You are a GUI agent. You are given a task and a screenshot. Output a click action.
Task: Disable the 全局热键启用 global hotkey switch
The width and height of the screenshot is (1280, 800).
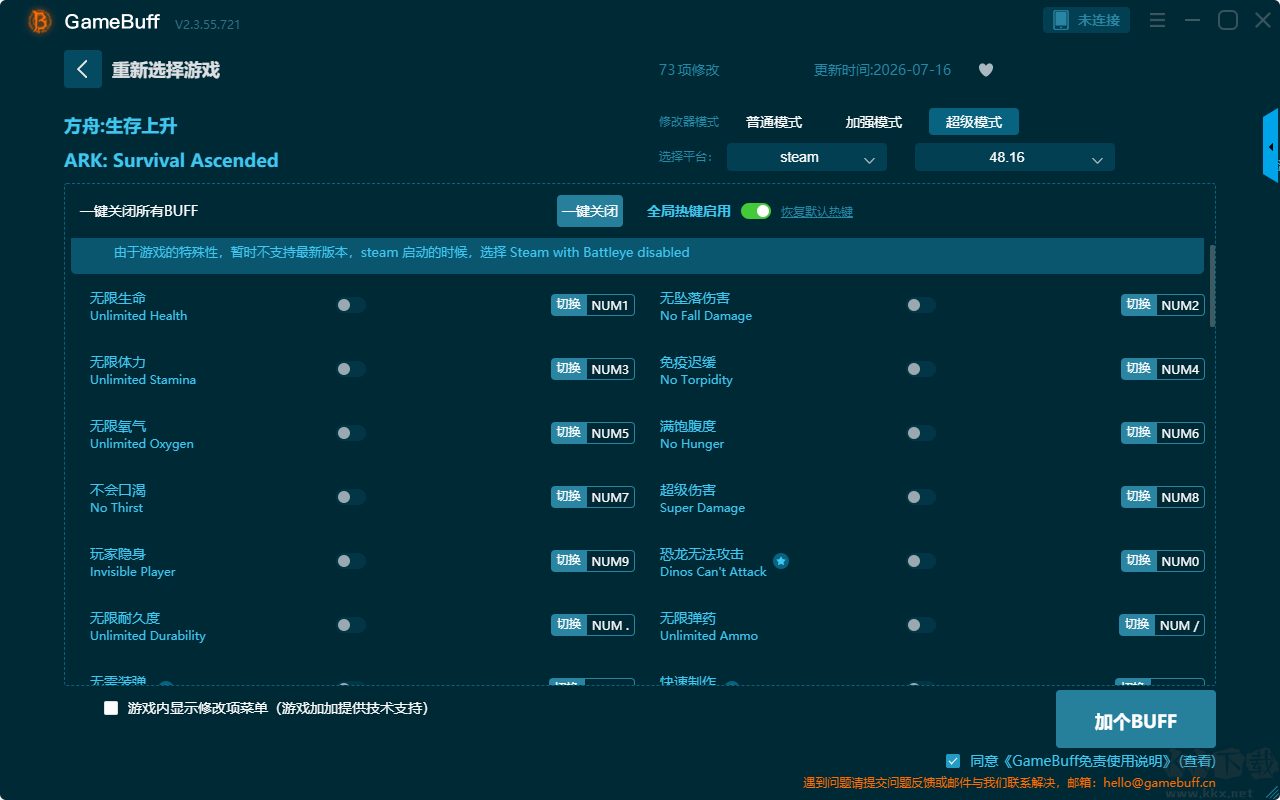pos(756,211)
